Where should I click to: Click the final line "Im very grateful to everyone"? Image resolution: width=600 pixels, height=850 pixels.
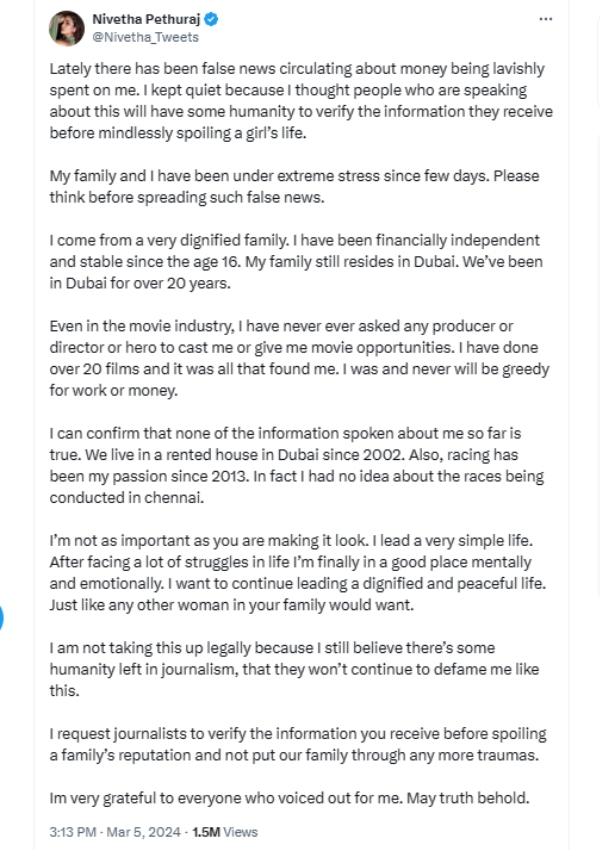click(290, 797)
